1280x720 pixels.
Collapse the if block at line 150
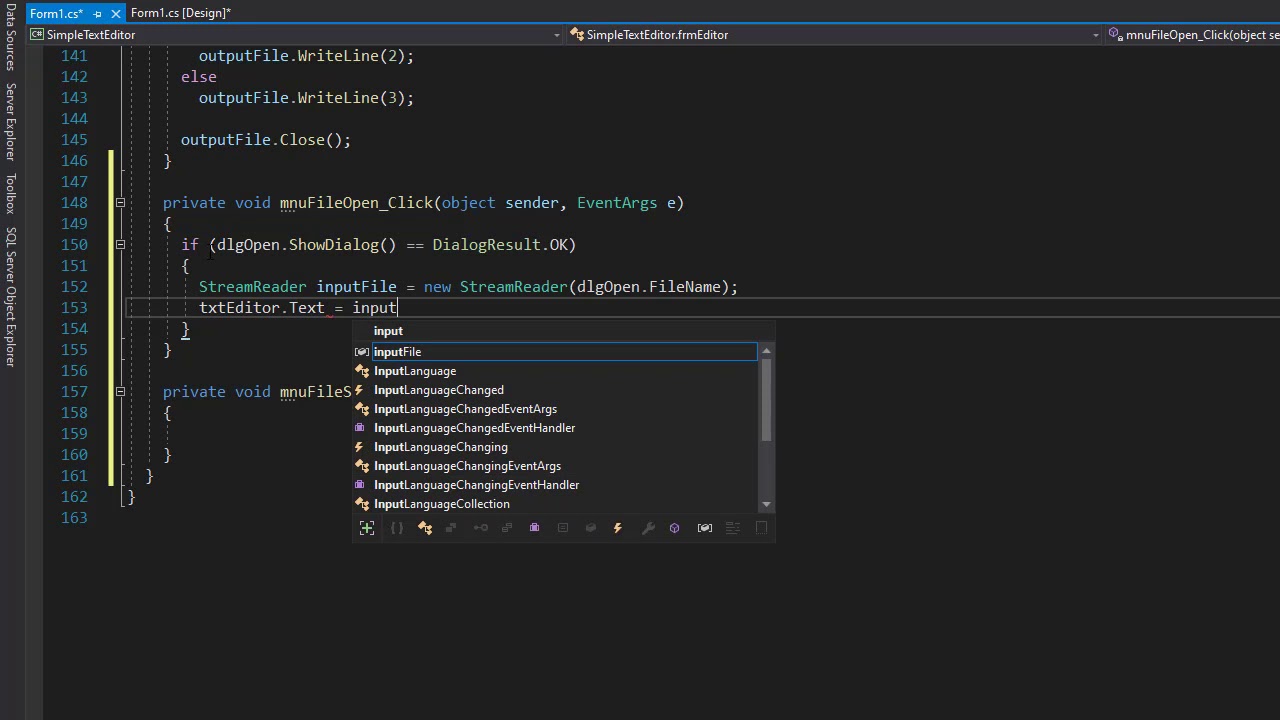tap(120, 245)
